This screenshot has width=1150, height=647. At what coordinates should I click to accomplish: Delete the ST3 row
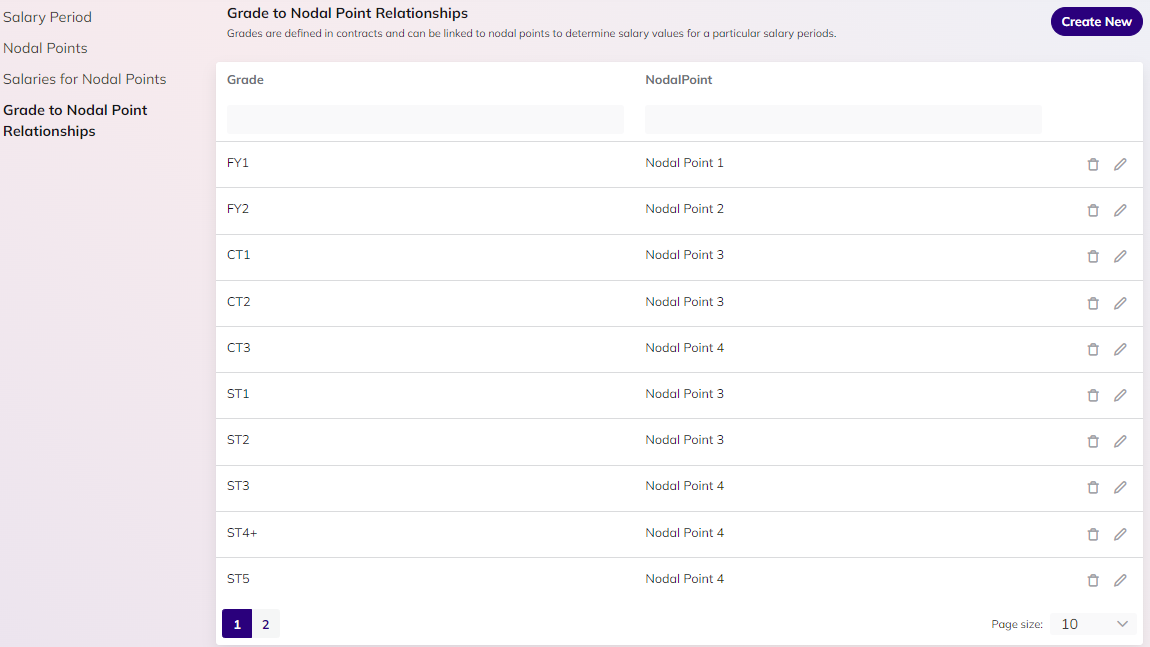(x=1093, y=488)
